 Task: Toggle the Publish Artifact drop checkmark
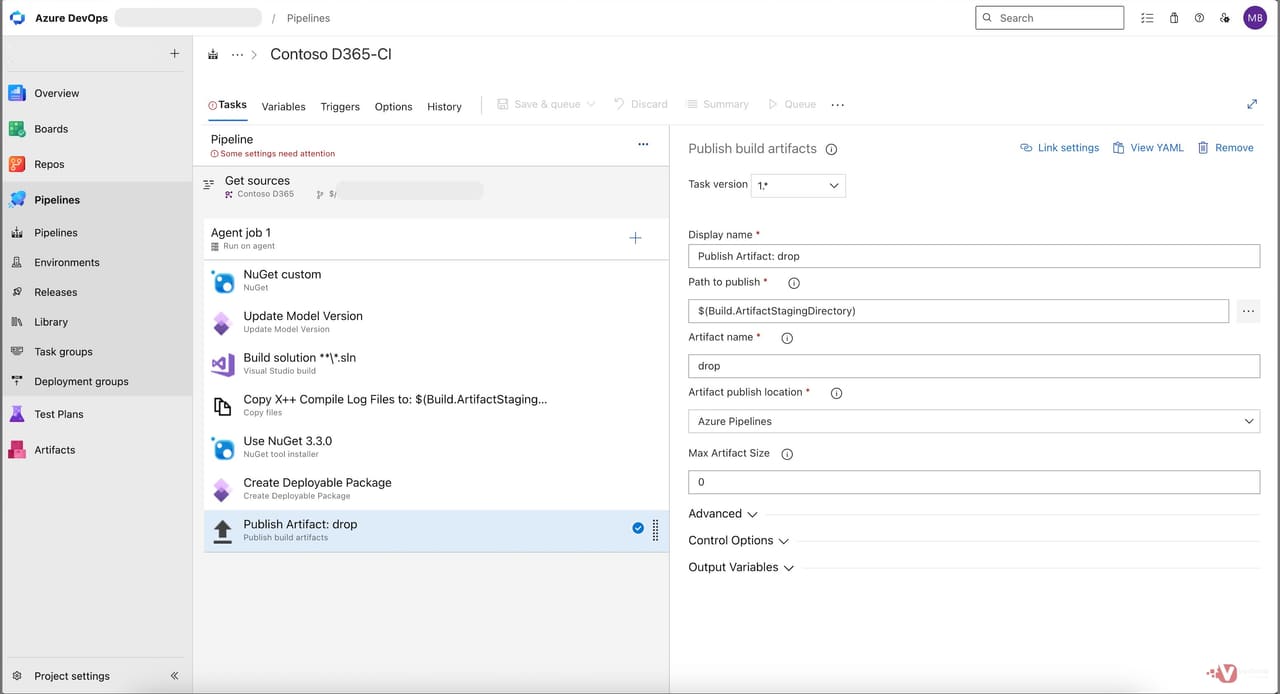click(x=638, y=528)
